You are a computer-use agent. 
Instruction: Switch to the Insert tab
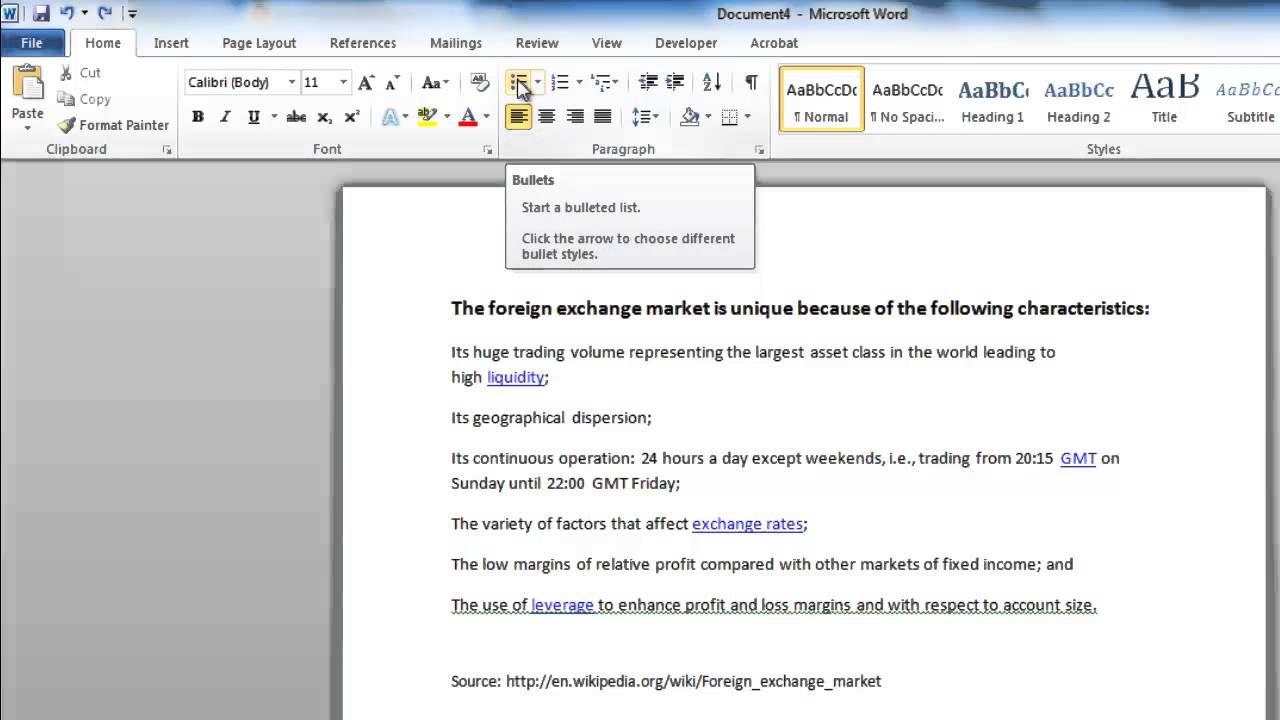171,43
